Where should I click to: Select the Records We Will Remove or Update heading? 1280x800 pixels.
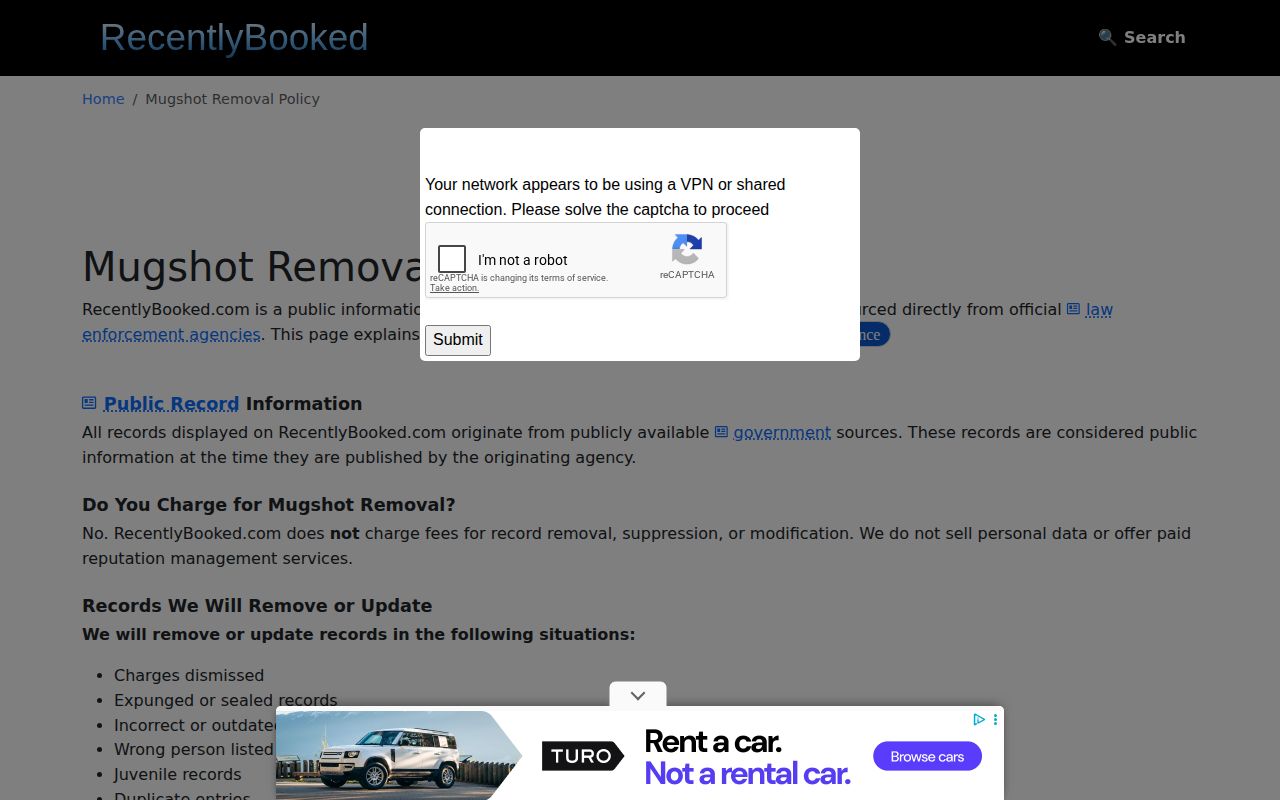point(257,606)
